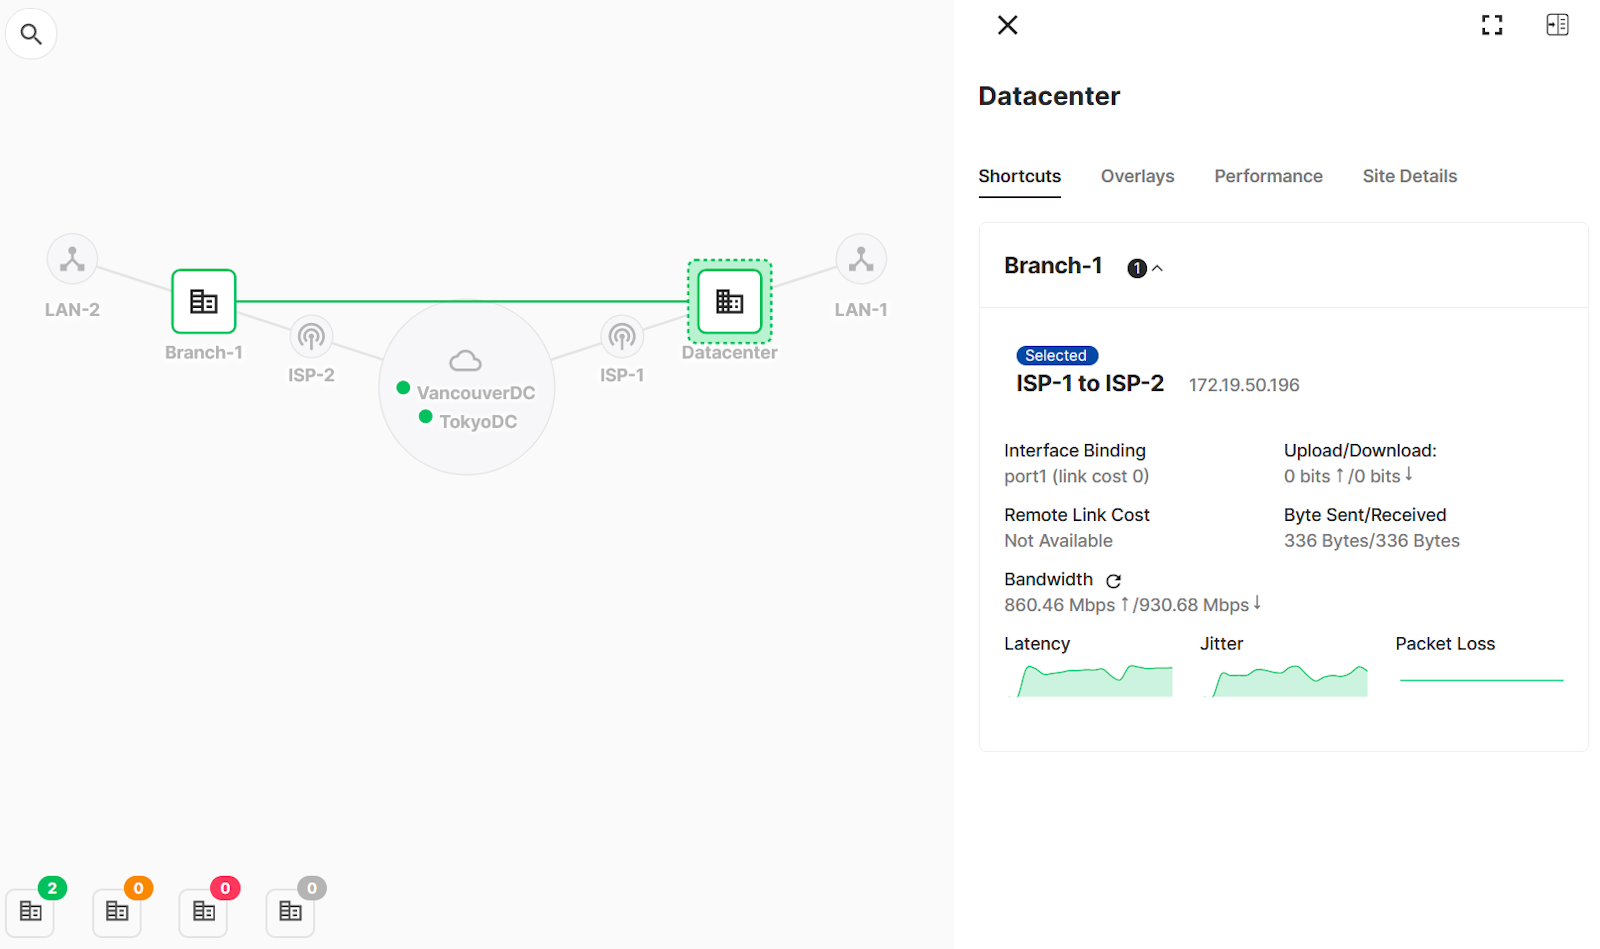Collapse the Branch-1 shortcuts section
The width and height of the screenshot is (1600, 949).
point(1158,267)
